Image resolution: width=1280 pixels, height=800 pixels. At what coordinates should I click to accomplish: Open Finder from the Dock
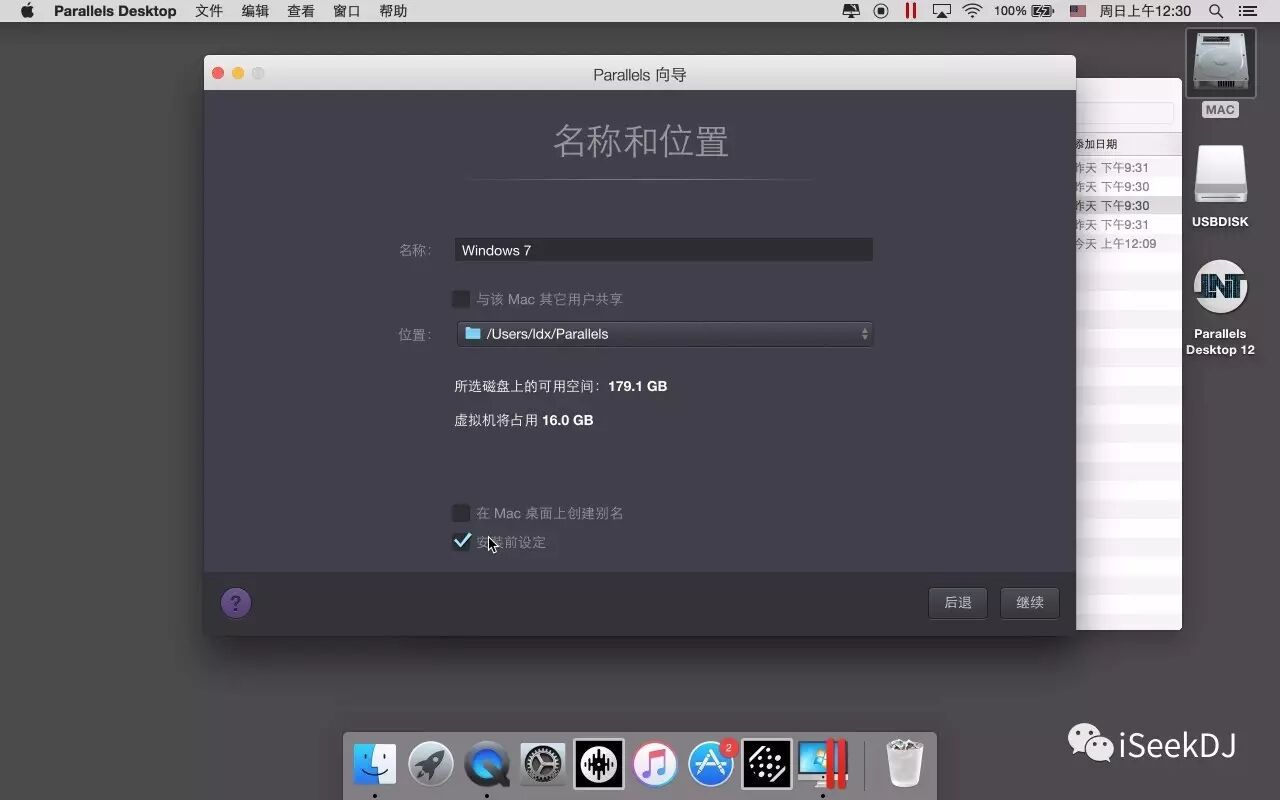point(375,765)
